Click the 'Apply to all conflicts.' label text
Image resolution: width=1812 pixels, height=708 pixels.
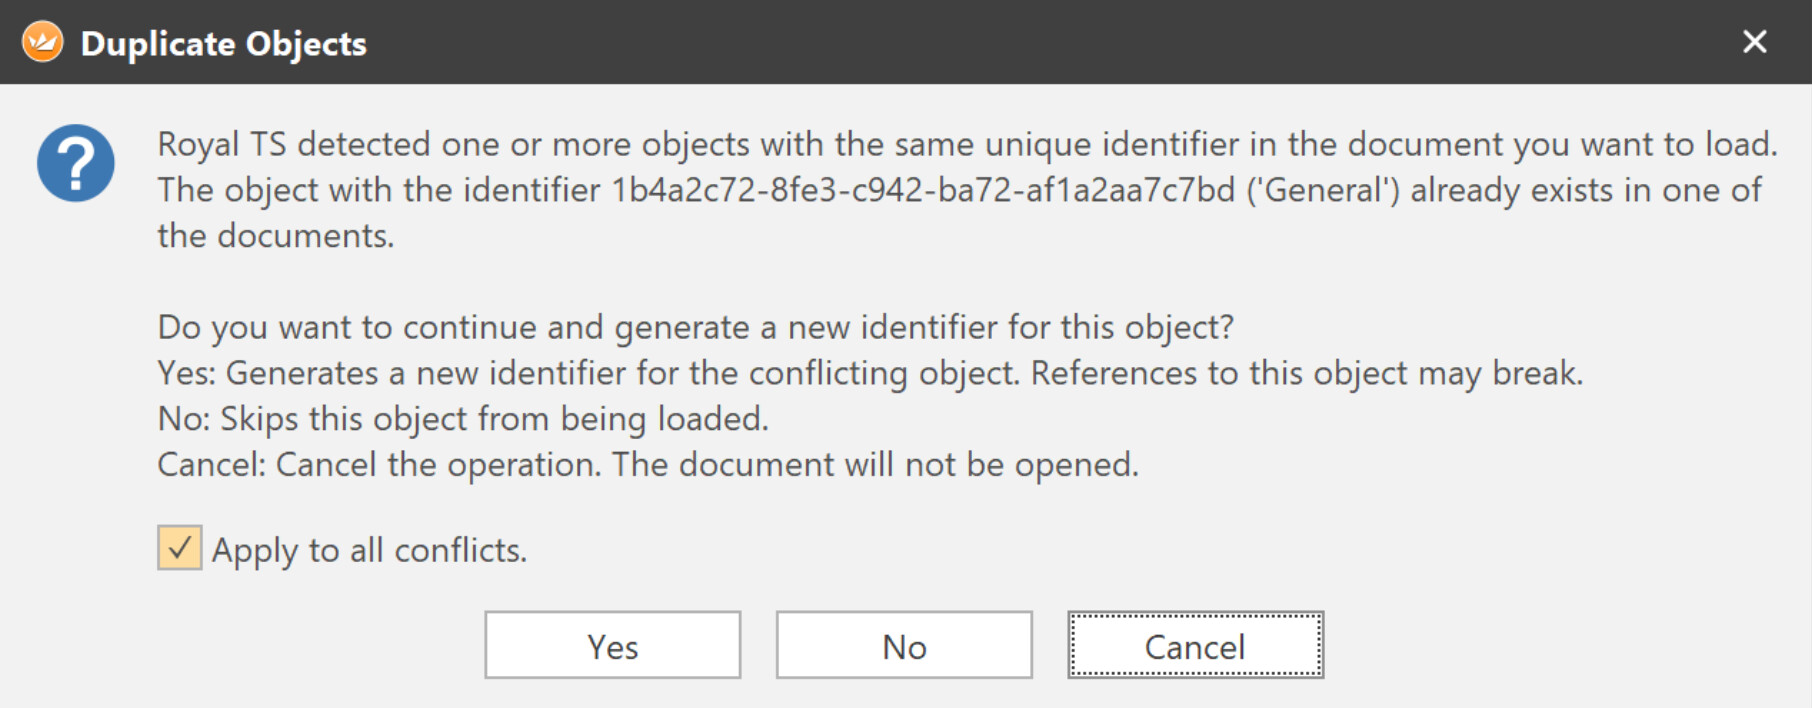(369, 550)
